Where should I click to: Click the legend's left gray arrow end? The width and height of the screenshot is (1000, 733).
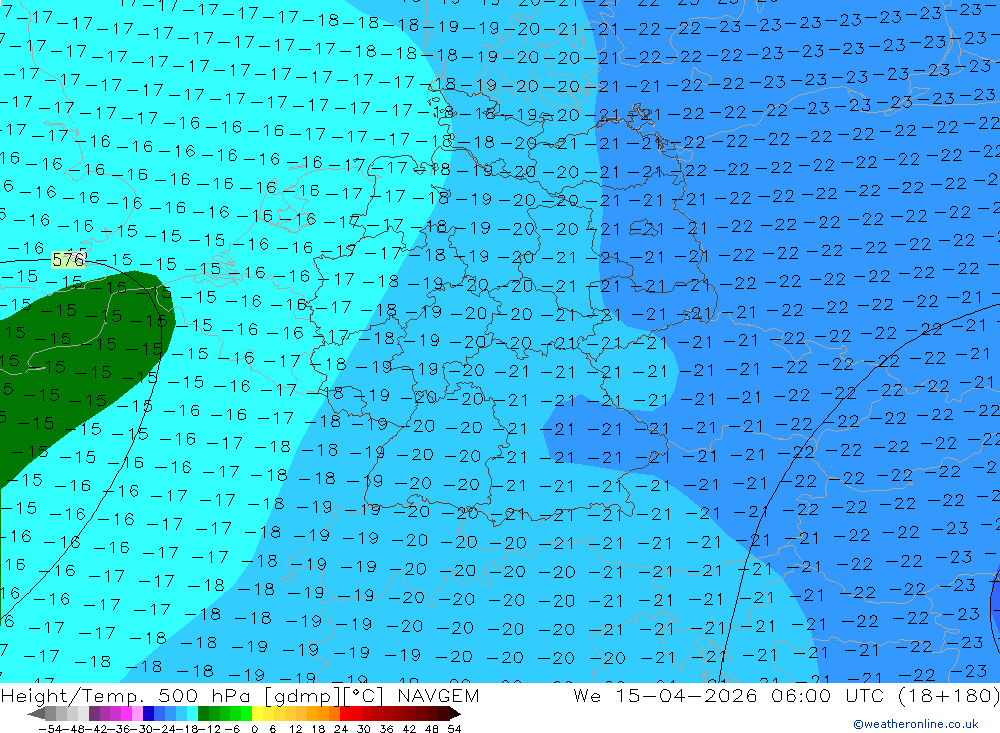click(36, 713)
